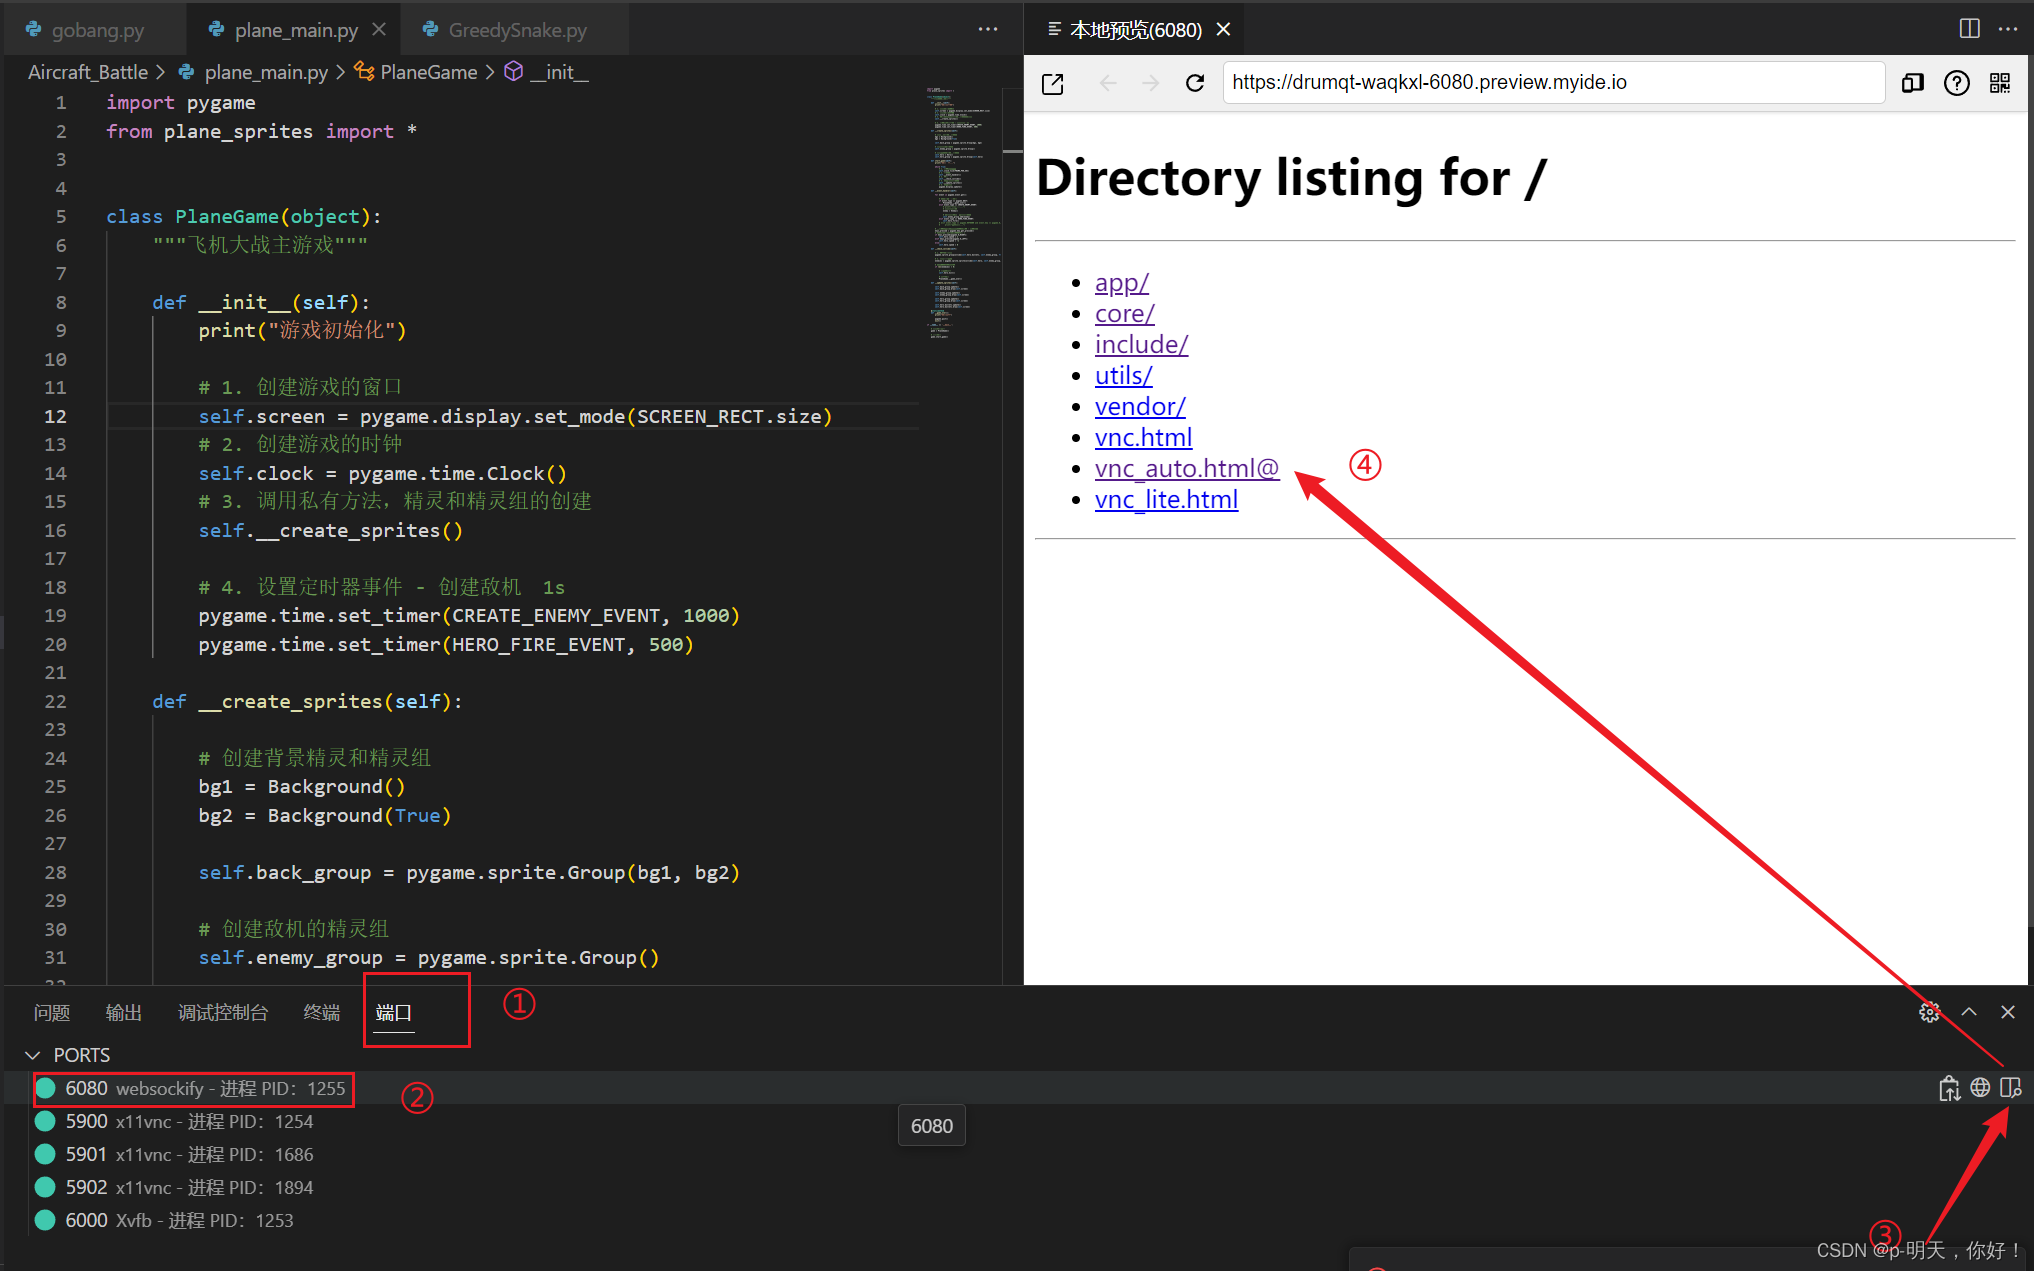Image resolution: width=2034 pixels, height=1271 pixels.
Task: Open more actions for editor tabs
Action: pos(988,29)
